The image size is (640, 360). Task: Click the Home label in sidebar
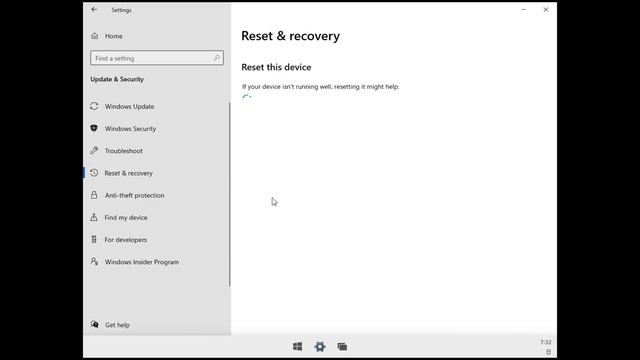(113, 36)
